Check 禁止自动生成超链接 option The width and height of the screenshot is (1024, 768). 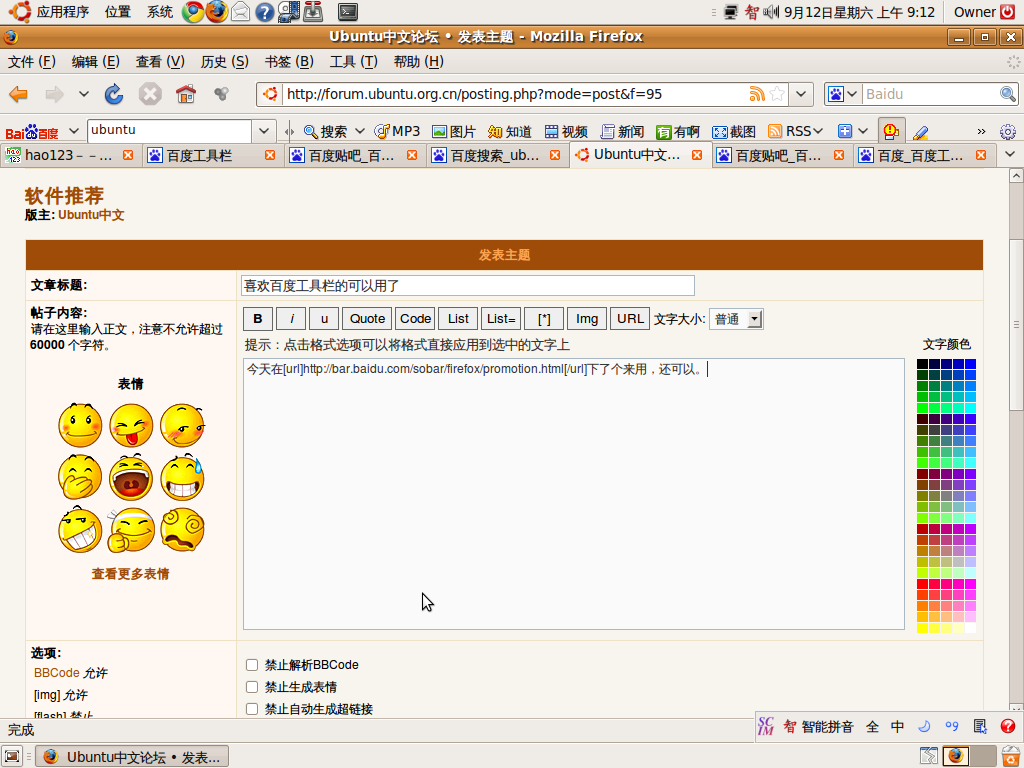click(252, 709)
